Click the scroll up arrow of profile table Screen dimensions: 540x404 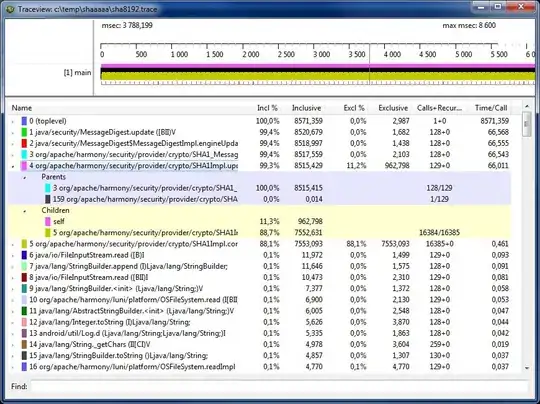point(527,106)
